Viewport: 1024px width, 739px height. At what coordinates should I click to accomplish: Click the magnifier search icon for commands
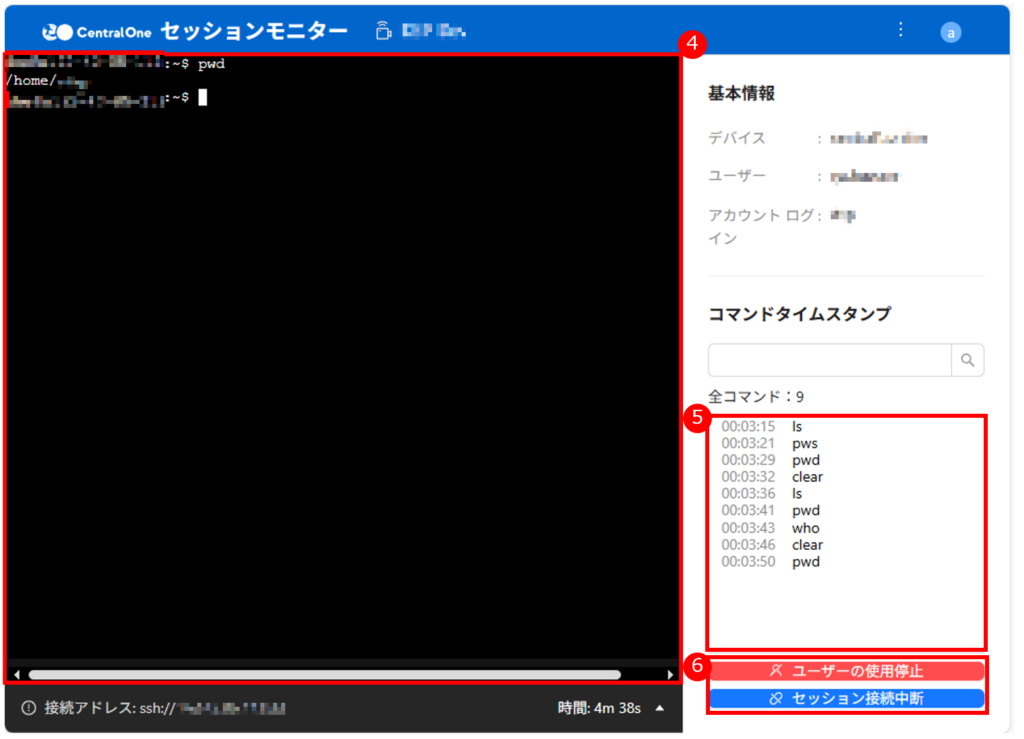[967, 360]
